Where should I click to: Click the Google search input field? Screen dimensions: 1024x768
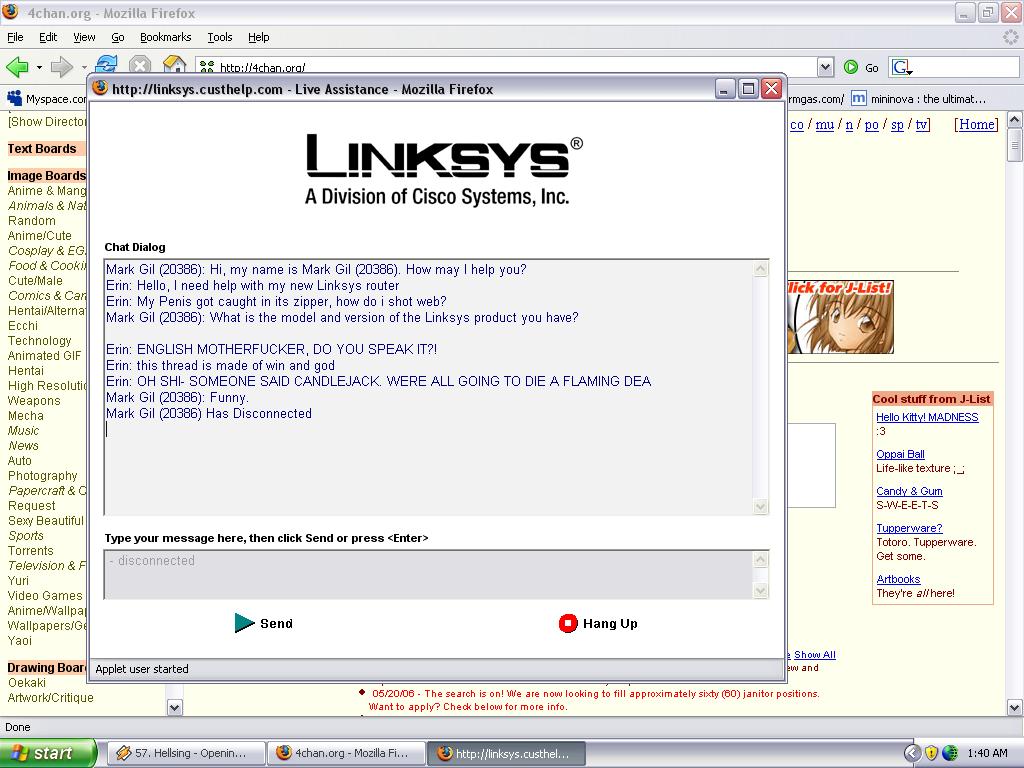click(966, 67)
